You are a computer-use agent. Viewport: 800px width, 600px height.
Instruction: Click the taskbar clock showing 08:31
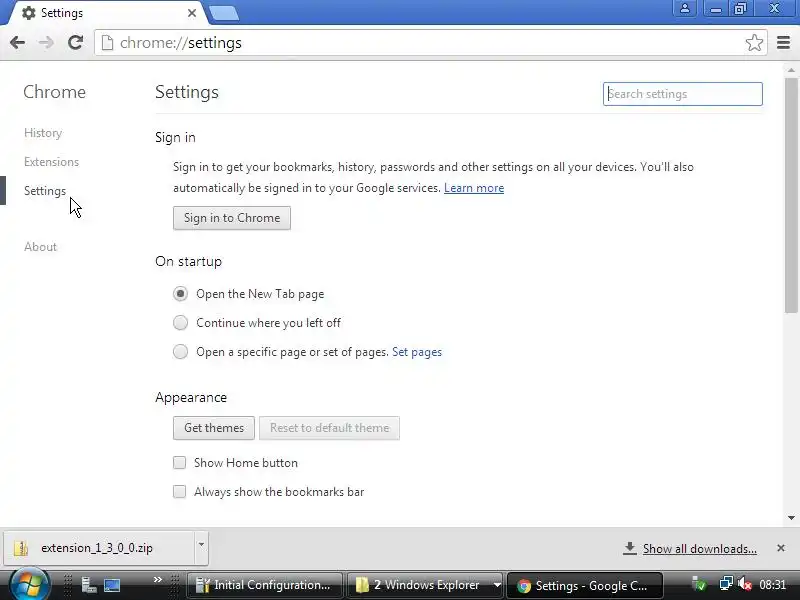[x=772, y=585]
